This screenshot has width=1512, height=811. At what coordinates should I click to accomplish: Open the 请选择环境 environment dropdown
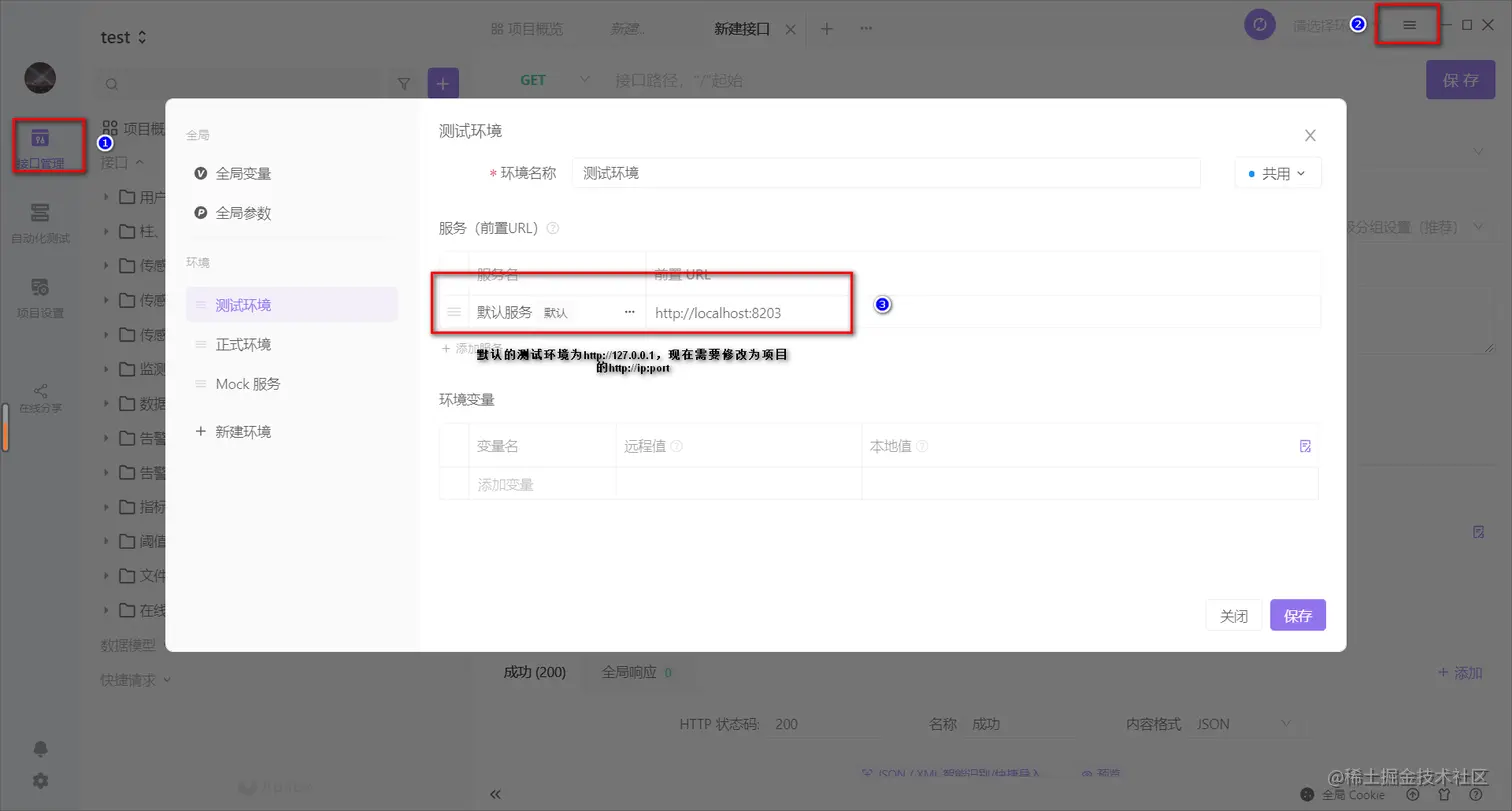1334,25
